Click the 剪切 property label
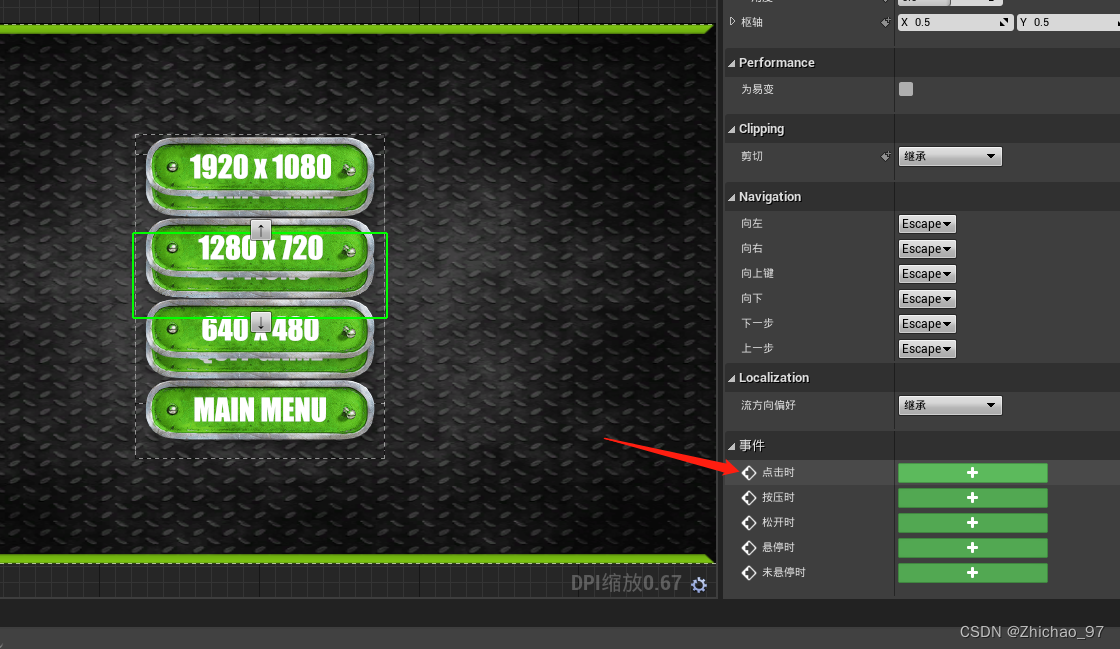Viewport: 1120px width, 649px height. click(x=751, y=156)
